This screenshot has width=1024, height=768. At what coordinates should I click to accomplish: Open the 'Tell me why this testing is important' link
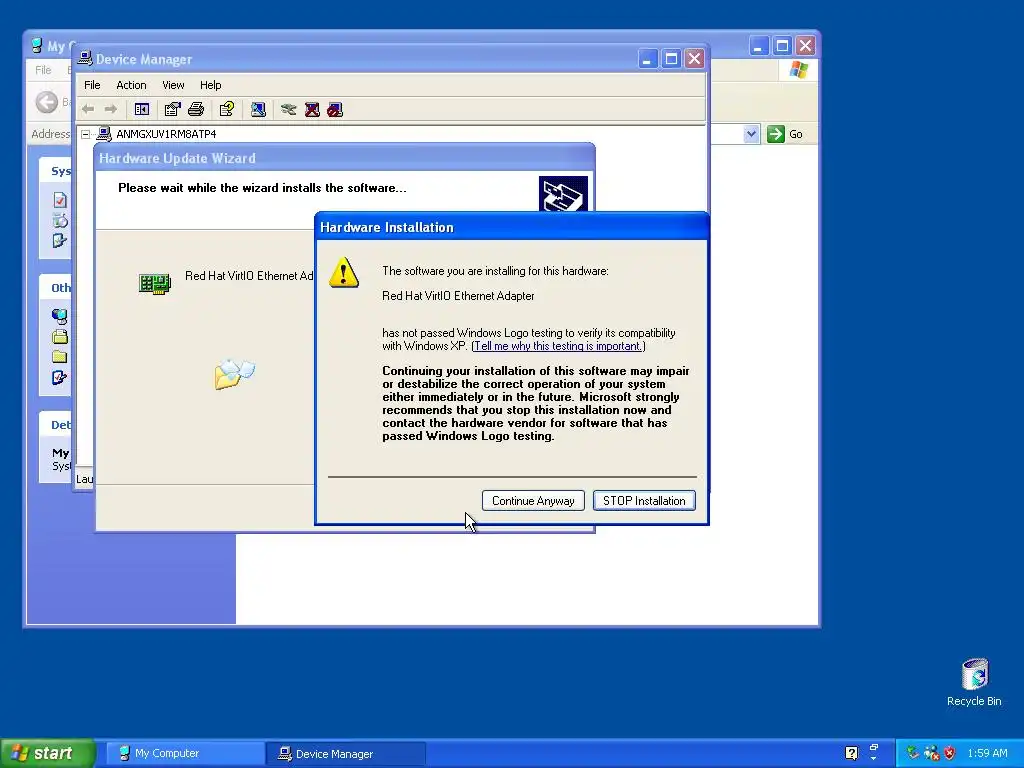558,346
